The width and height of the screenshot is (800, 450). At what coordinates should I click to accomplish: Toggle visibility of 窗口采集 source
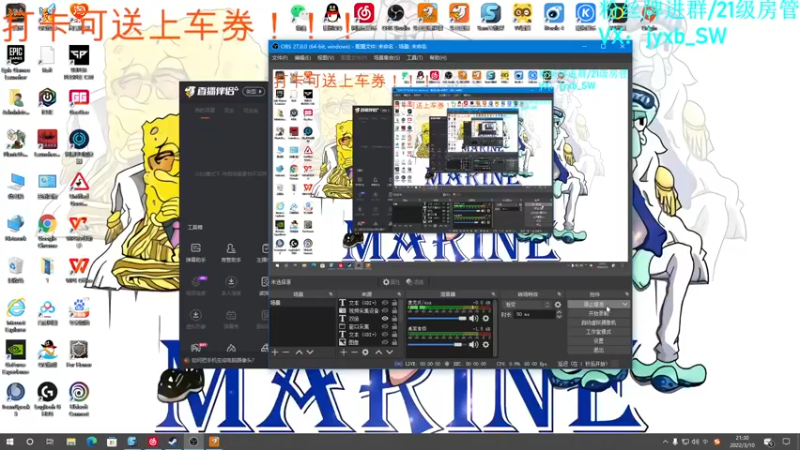[x=385, y=327]
